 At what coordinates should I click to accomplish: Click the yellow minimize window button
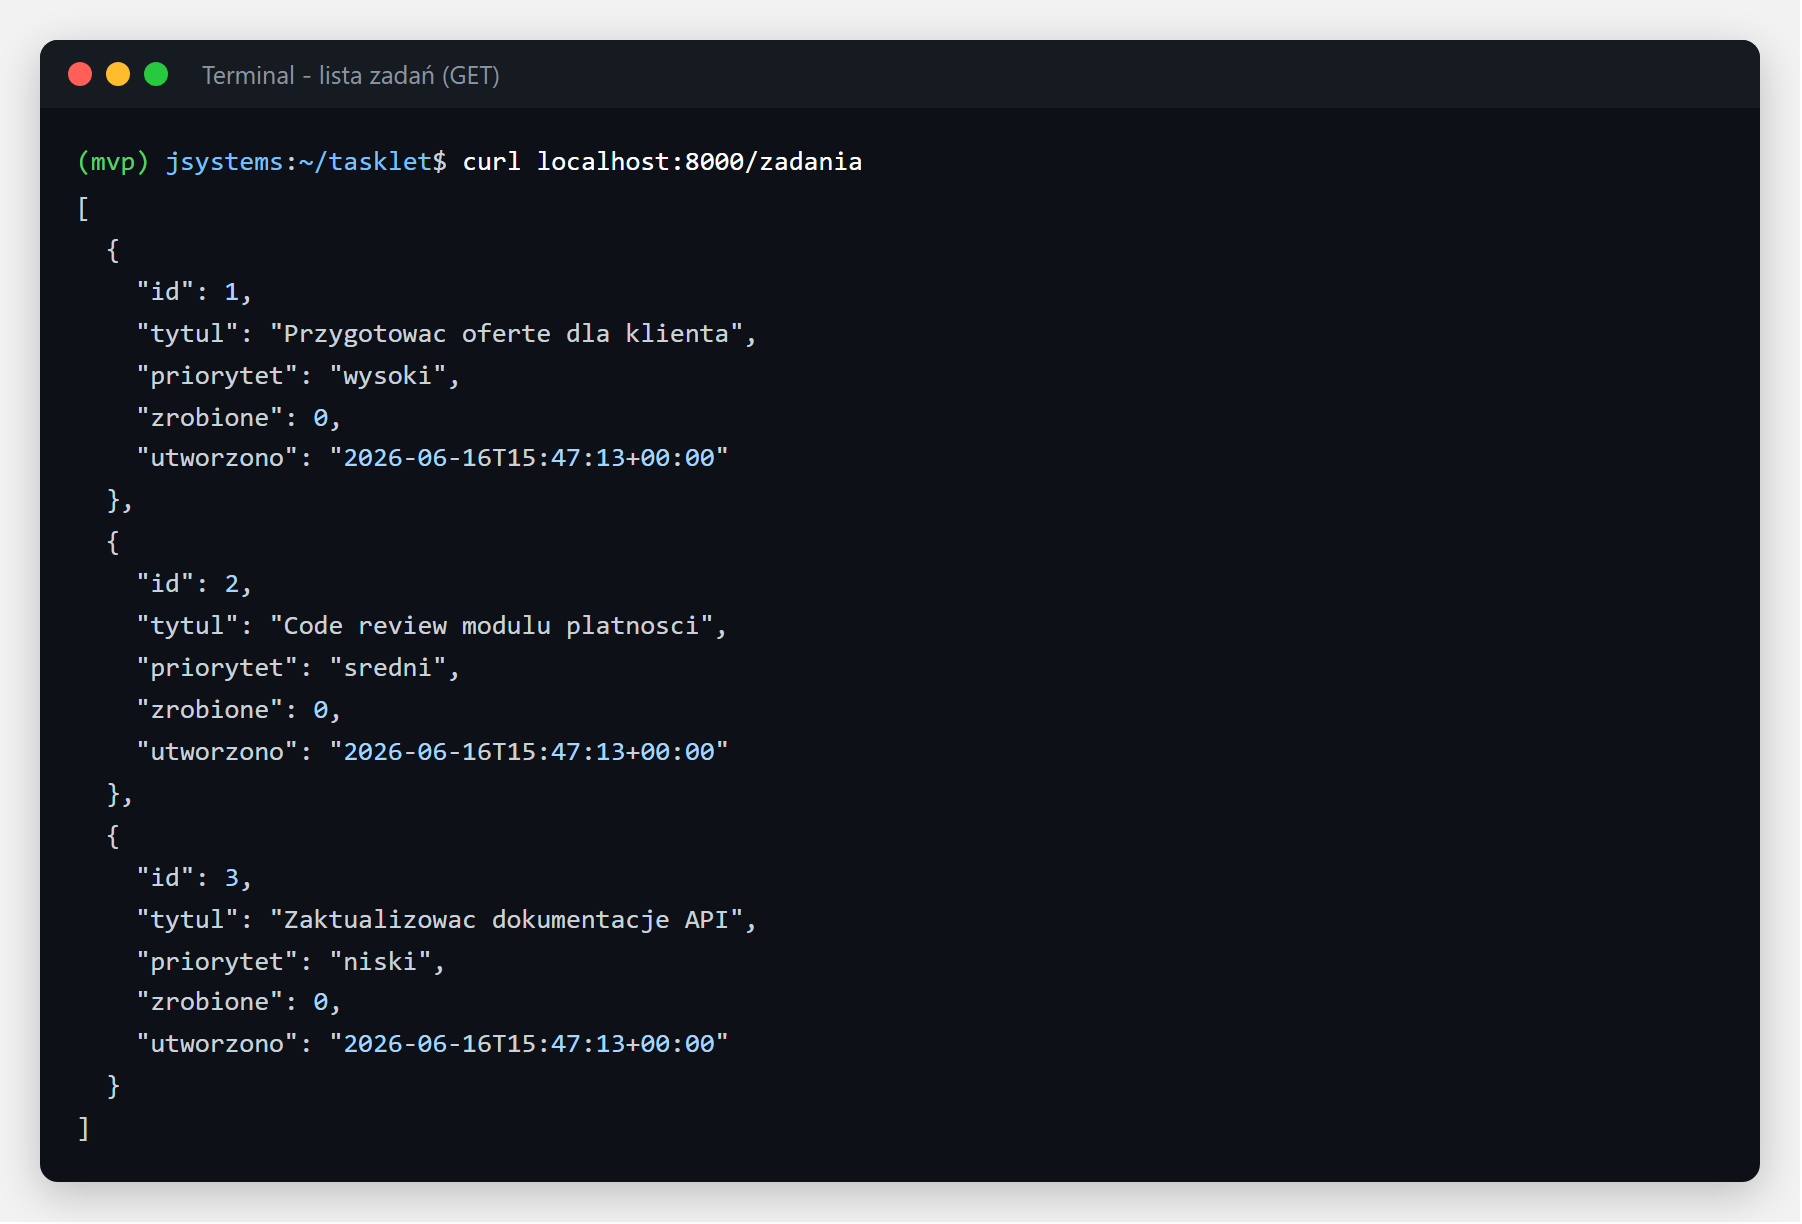[x=118, y=74]
